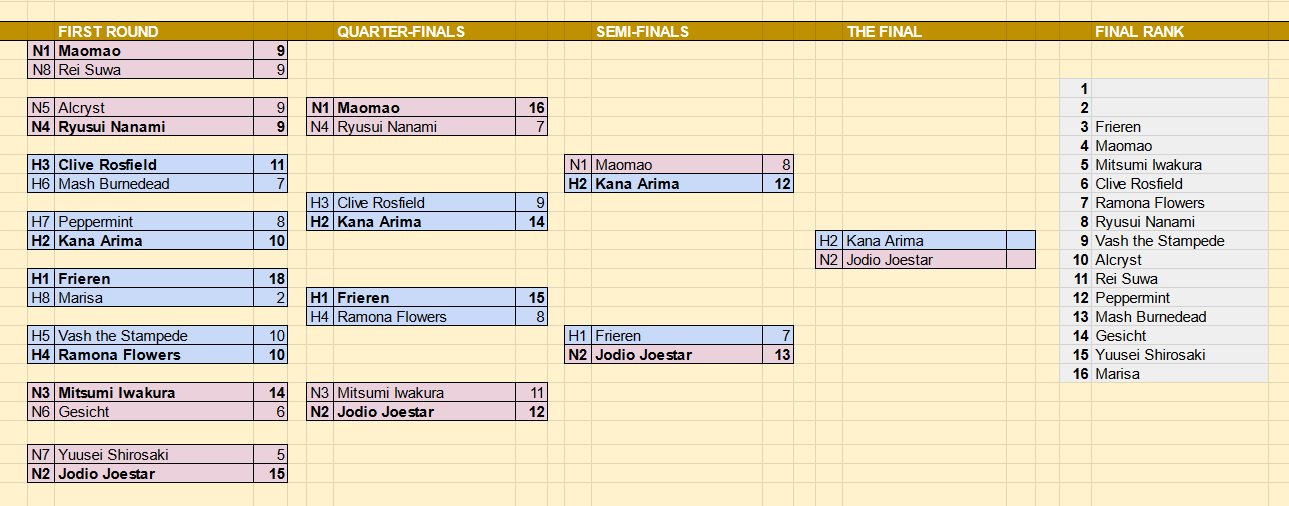This screenshot has height=506, width=1289.
Task: Select the Maomao cell in First Round
Action: pos(154,51)
